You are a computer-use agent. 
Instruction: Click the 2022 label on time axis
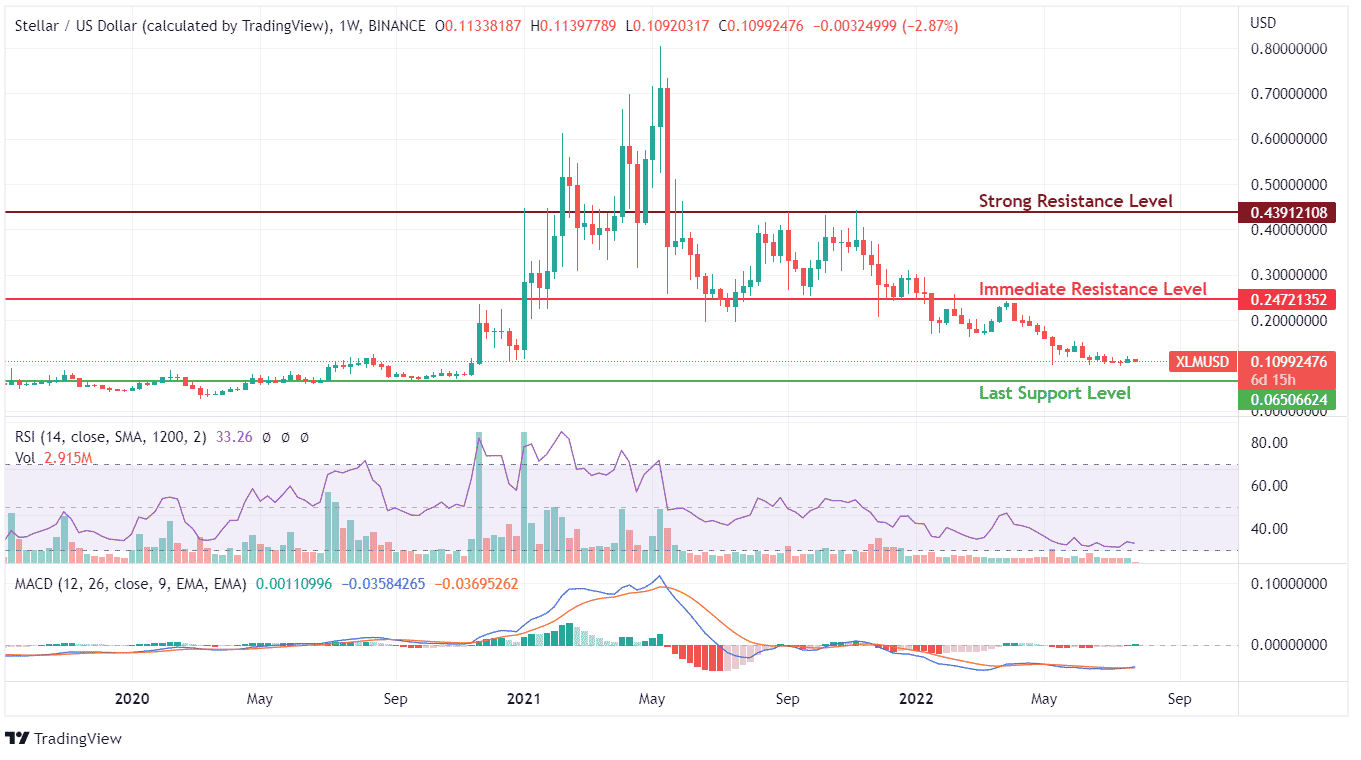(917, 698)
